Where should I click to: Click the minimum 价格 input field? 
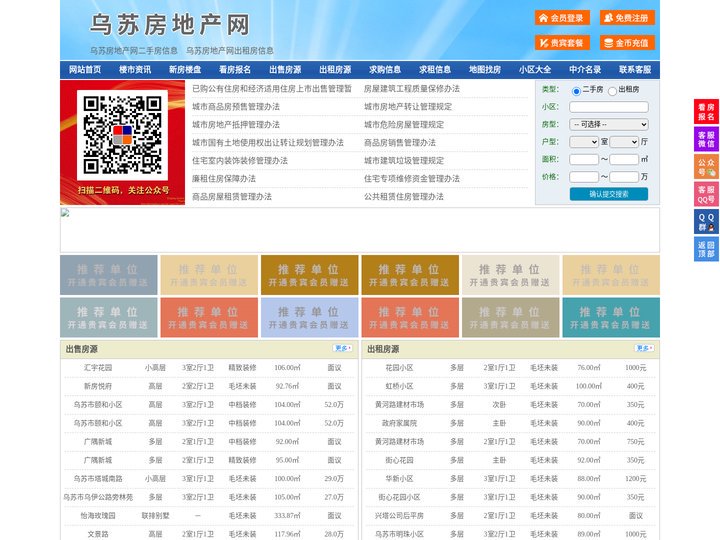click(584, 177)
